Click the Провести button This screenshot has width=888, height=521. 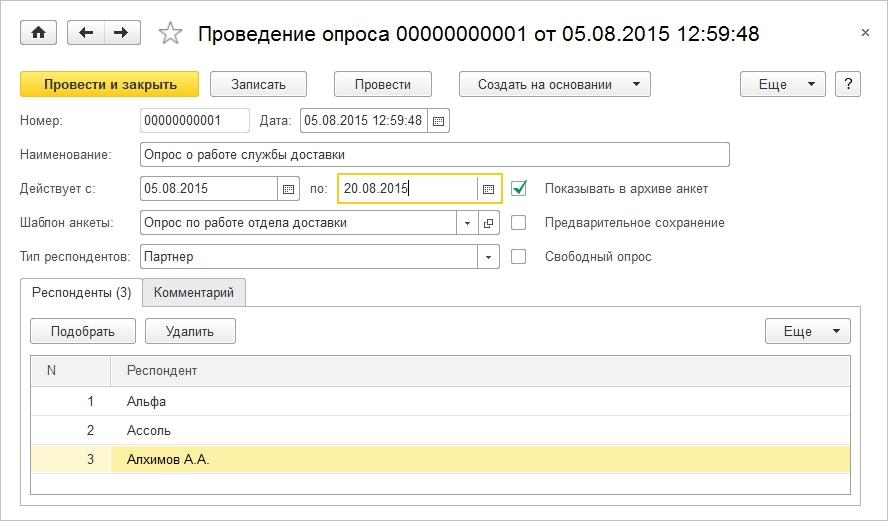[383, 84]
